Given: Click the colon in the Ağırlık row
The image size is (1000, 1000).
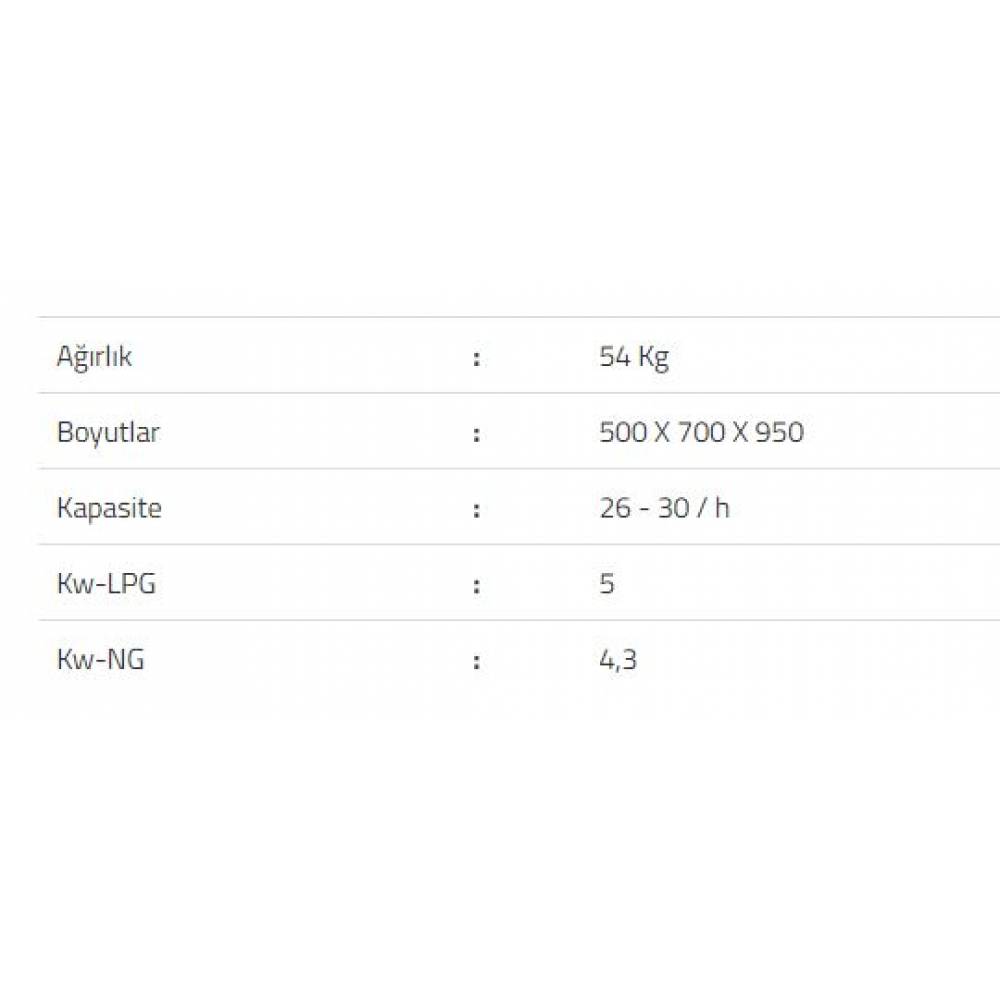Looking at the screenshot, I should coord(477,358).
